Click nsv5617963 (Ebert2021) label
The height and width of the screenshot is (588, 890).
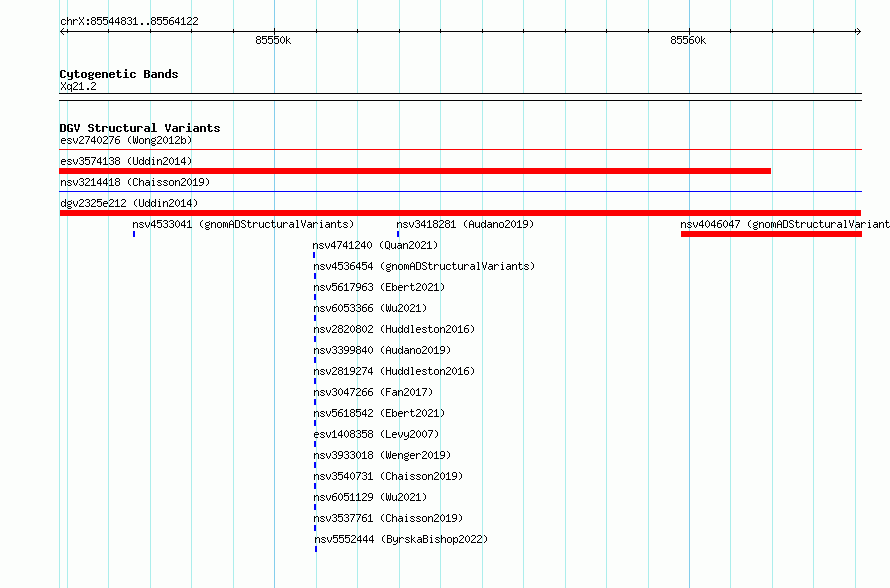(x=379, y=287)
